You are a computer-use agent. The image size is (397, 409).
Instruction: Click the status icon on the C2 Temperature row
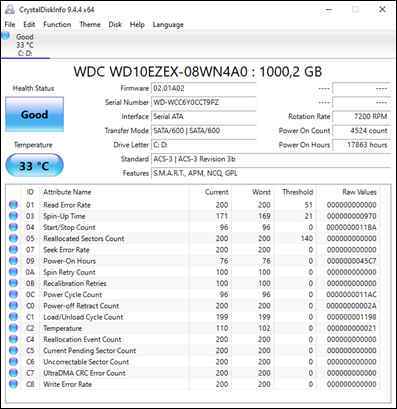click(13, 328)
